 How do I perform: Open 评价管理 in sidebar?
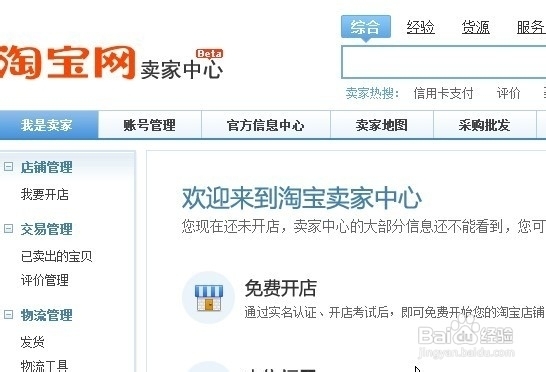pos(45,280)
